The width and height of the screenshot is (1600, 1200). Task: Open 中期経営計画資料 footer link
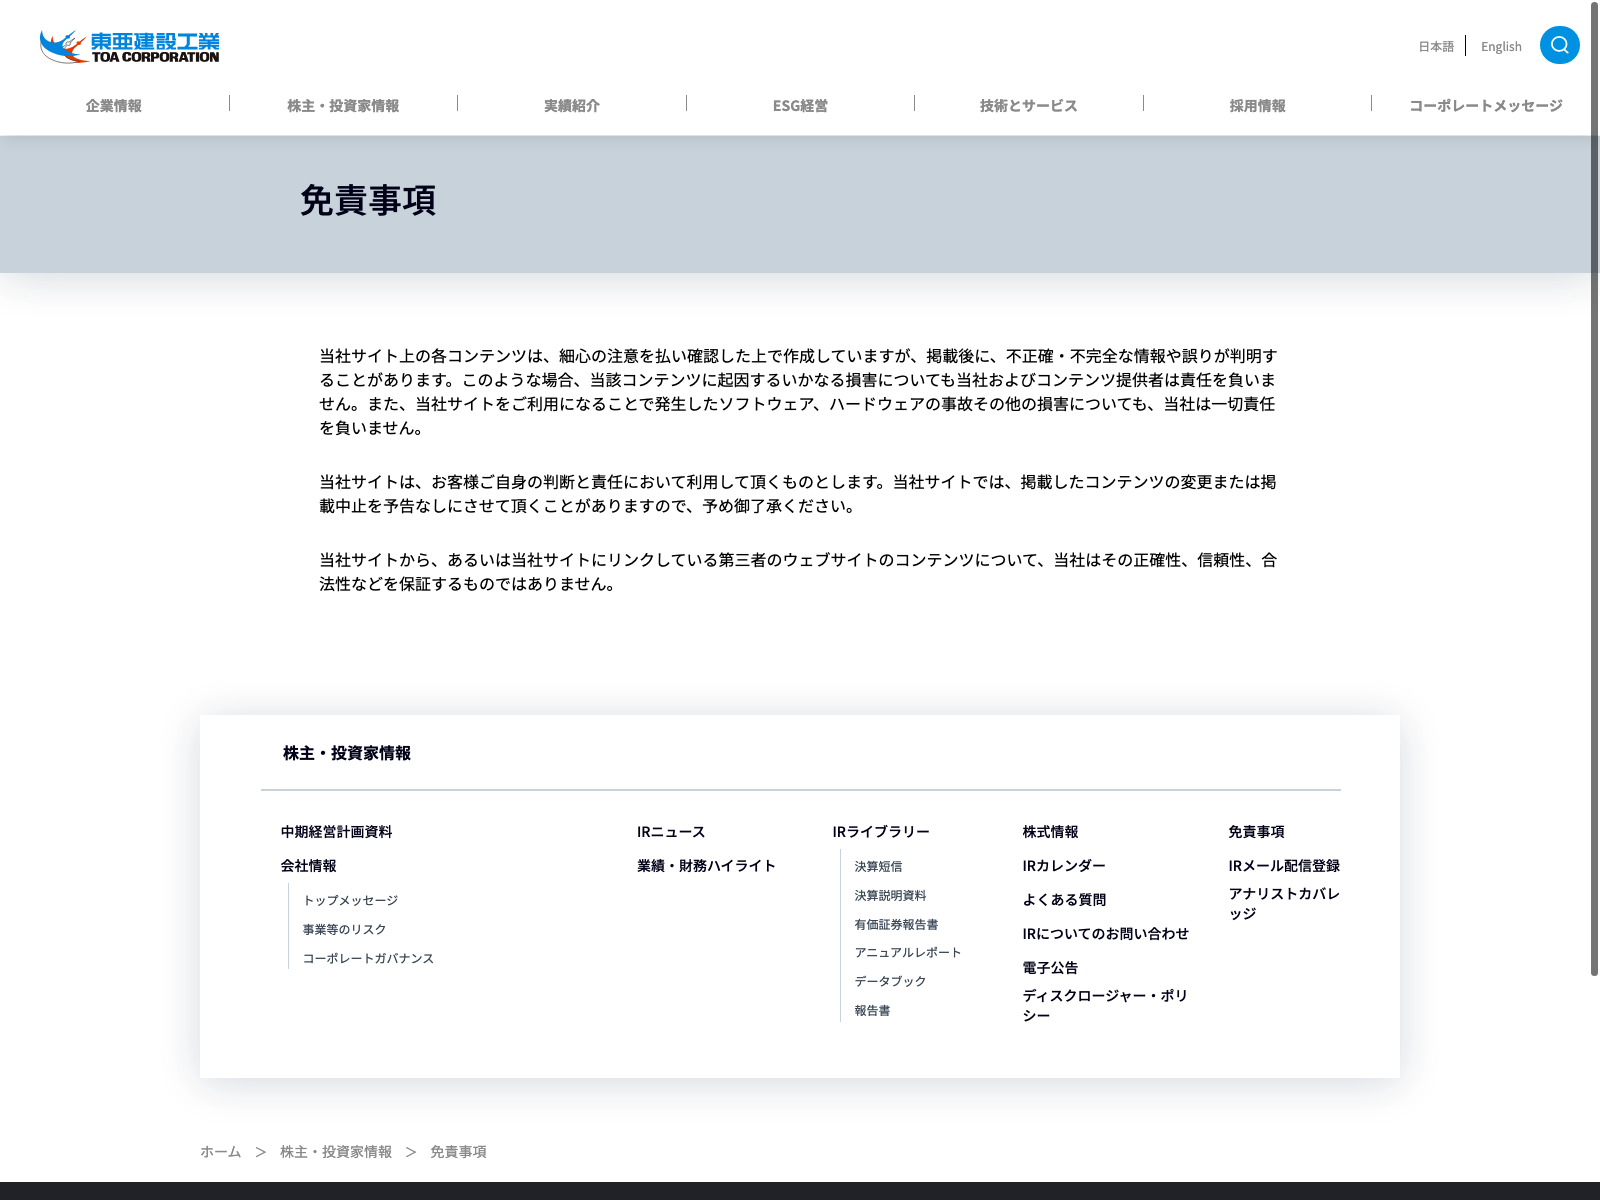336,832
